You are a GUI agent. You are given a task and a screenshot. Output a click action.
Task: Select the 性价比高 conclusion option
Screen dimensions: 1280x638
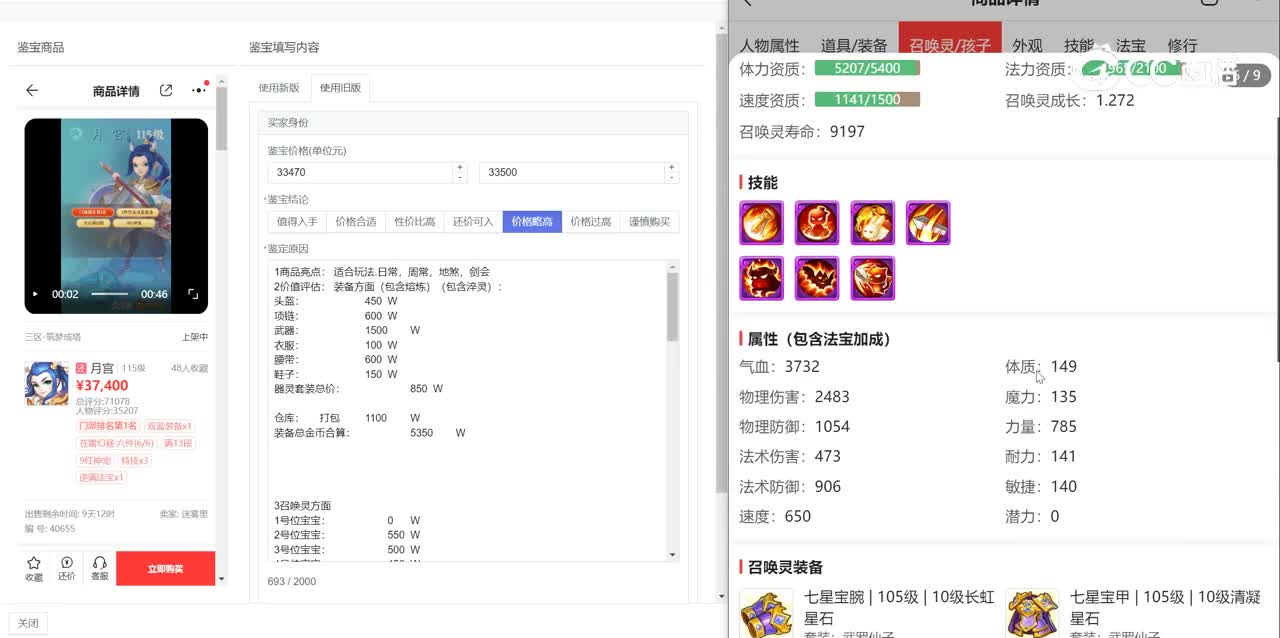pyautogui.click(x=415, y=222)
